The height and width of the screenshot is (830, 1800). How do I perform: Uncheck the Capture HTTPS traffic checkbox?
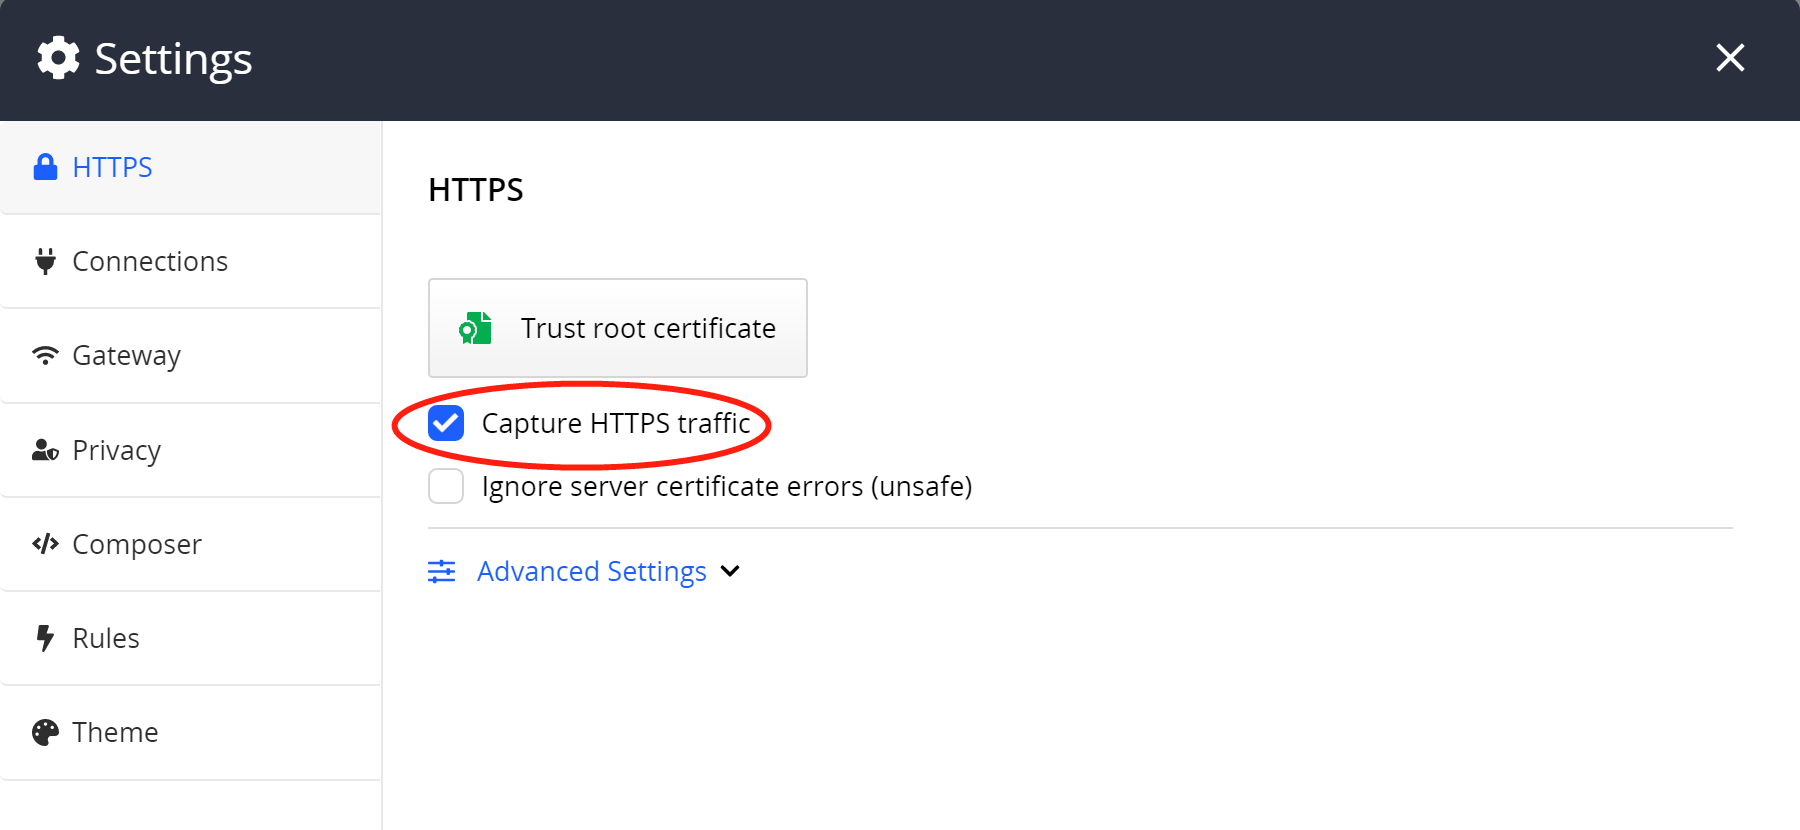[x=446, y=423]
